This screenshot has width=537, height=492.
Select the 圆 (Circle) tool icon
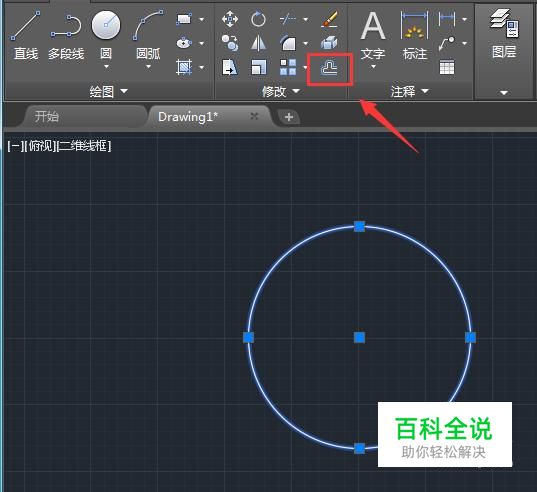pyautogui.click(x=106, y=25)
